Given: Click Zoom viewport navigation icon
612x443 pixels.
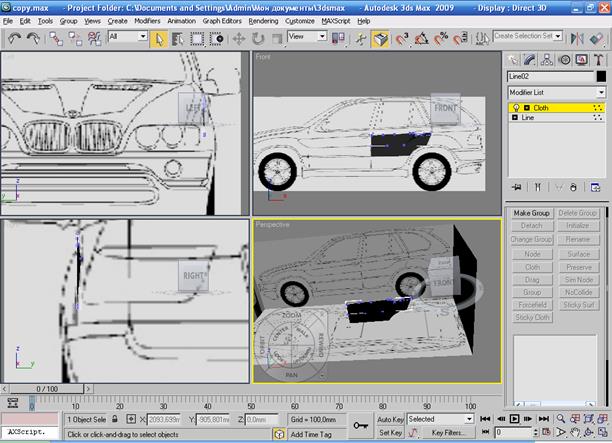Looking at the screenshot, I should tap(560, 418).
